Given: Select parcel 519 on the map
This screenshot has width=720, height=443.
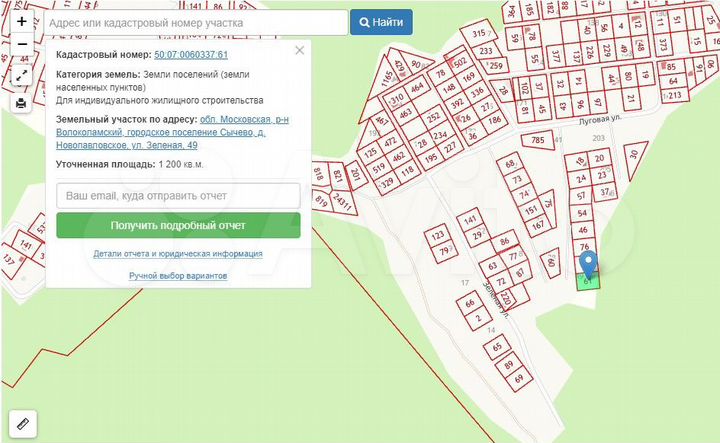Looking at the screenshot, I should point(379,169).
